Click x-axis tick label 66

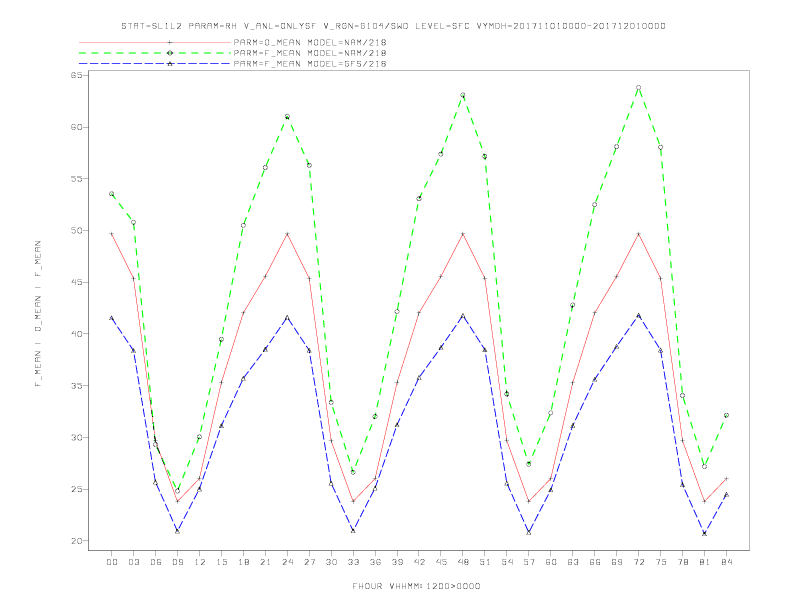(x=595, y=562)
